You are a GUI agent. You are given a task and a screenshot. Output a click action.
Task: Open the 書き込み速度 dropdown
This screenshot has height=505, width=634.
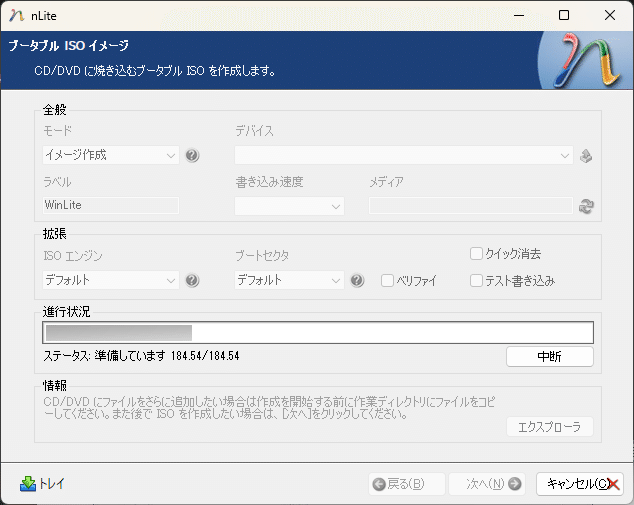289,206
